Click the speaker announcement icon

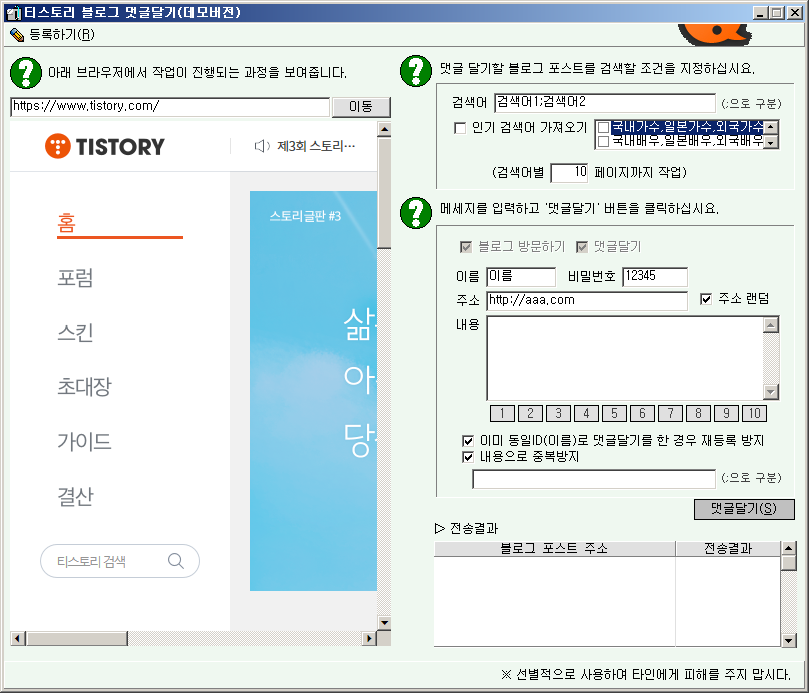point(262,147)
